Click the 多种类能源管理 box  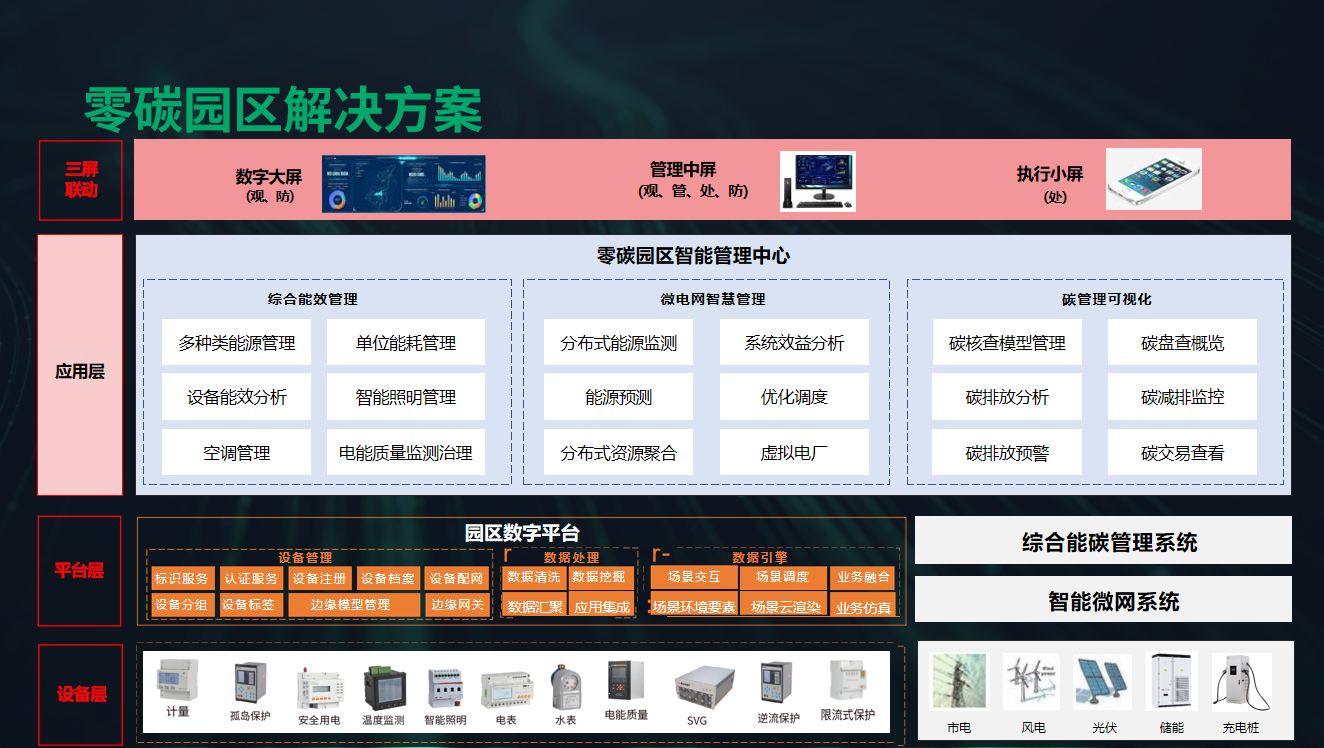(x=237, y=343)
